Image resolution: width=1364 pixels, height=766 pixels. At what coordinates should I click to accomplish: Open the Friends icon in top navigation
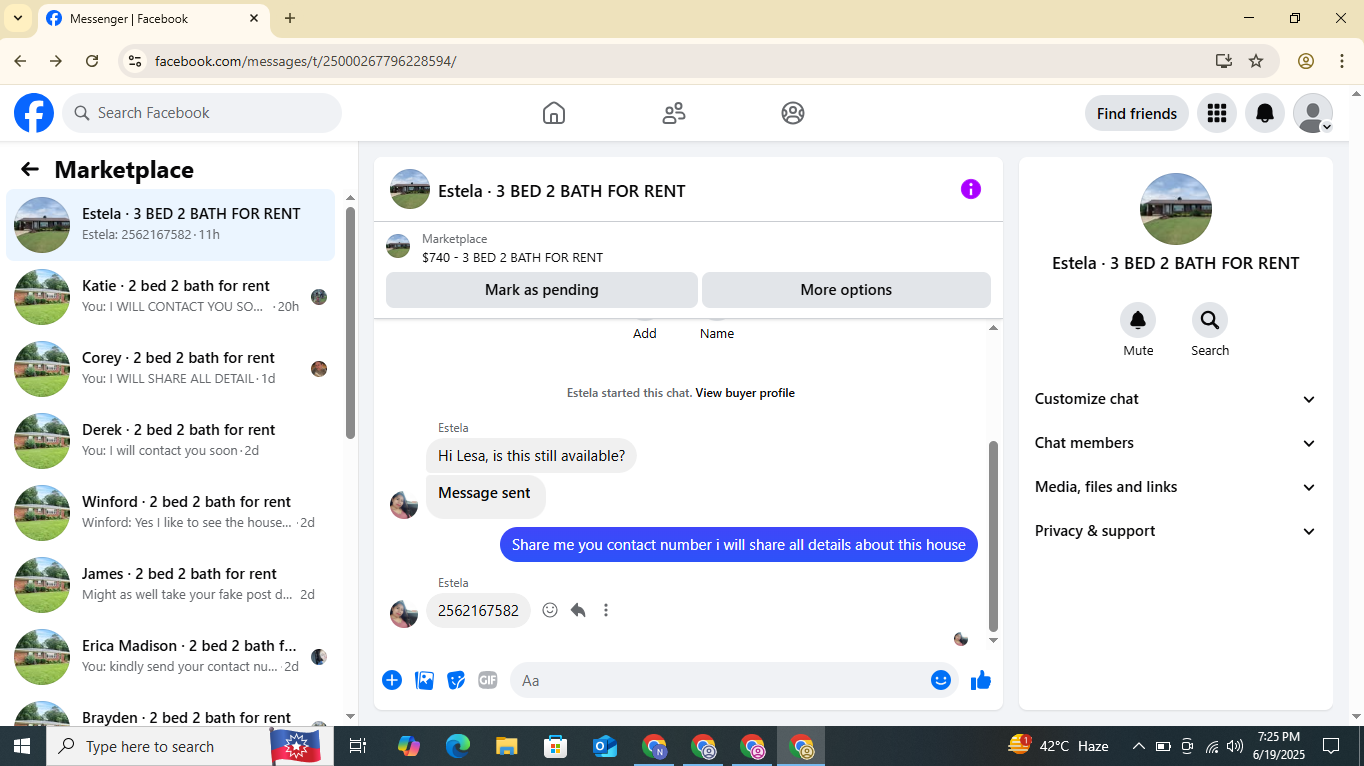(674, 113)
